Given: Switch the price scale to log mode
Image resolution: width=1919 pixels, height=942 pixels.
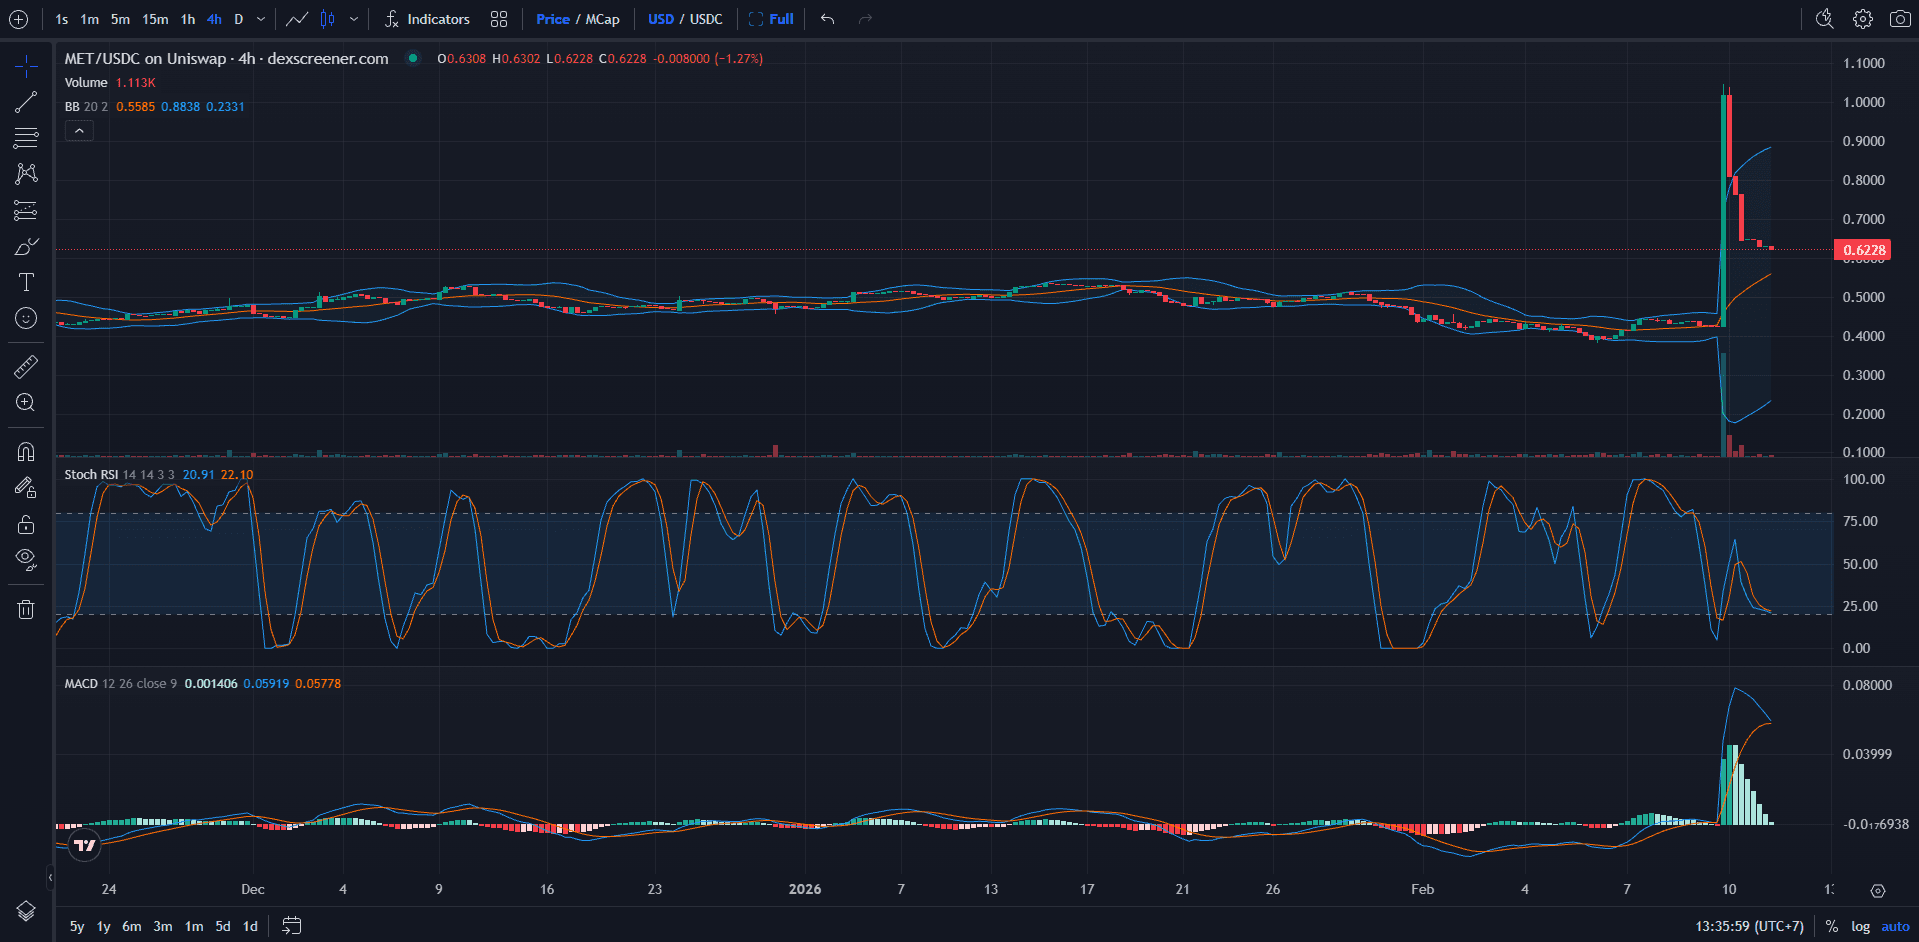Looking at the screenshot, I should 1859,927.
